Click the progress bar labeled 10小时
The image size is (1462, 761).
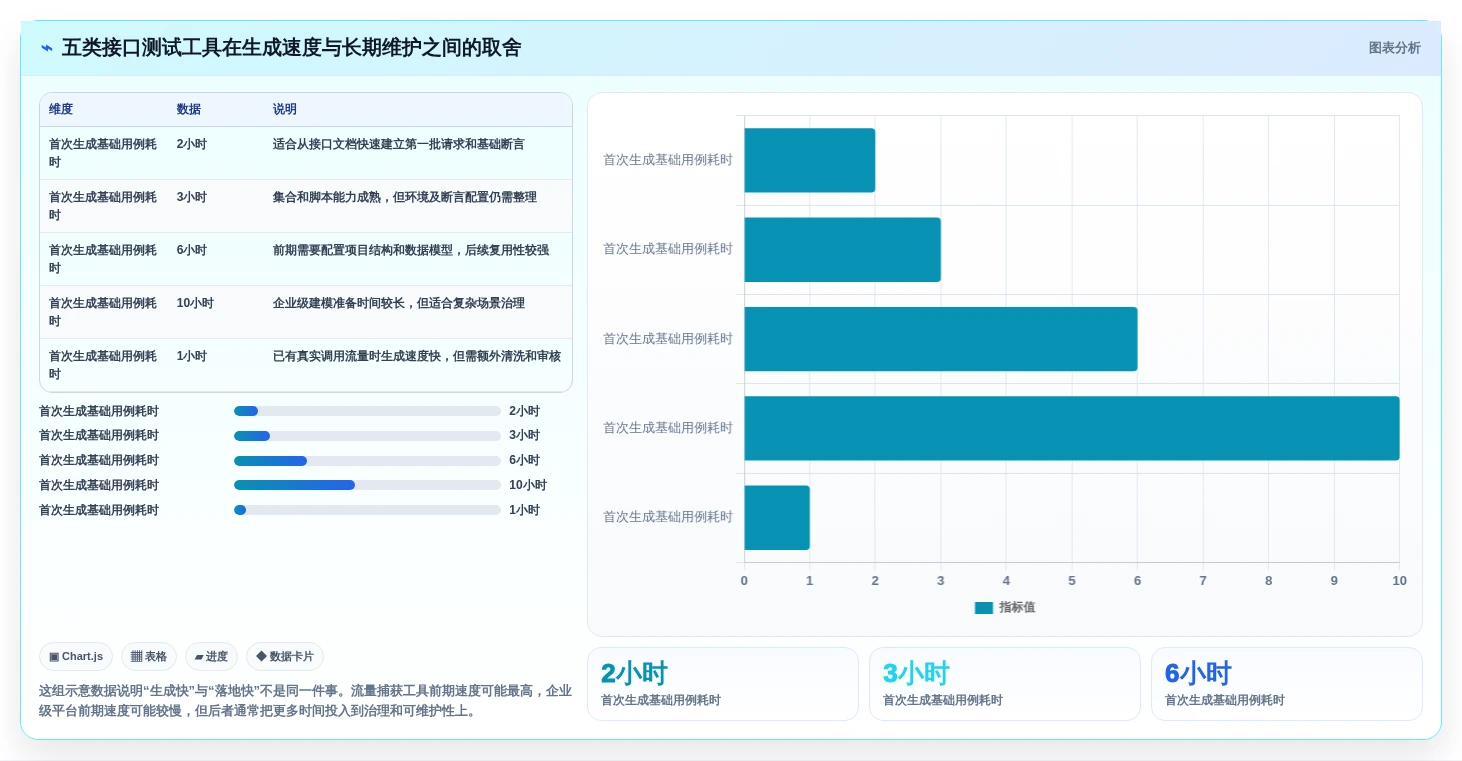tap(367, 485)
